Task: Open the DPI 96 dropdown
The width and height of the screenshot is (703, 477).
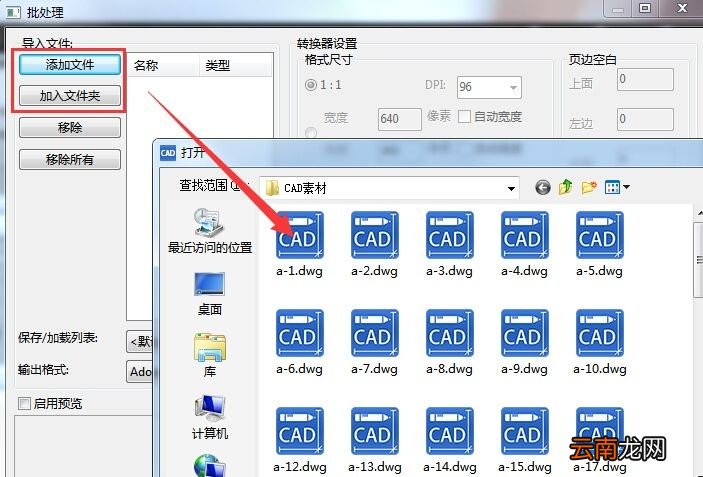Action: 514,87
